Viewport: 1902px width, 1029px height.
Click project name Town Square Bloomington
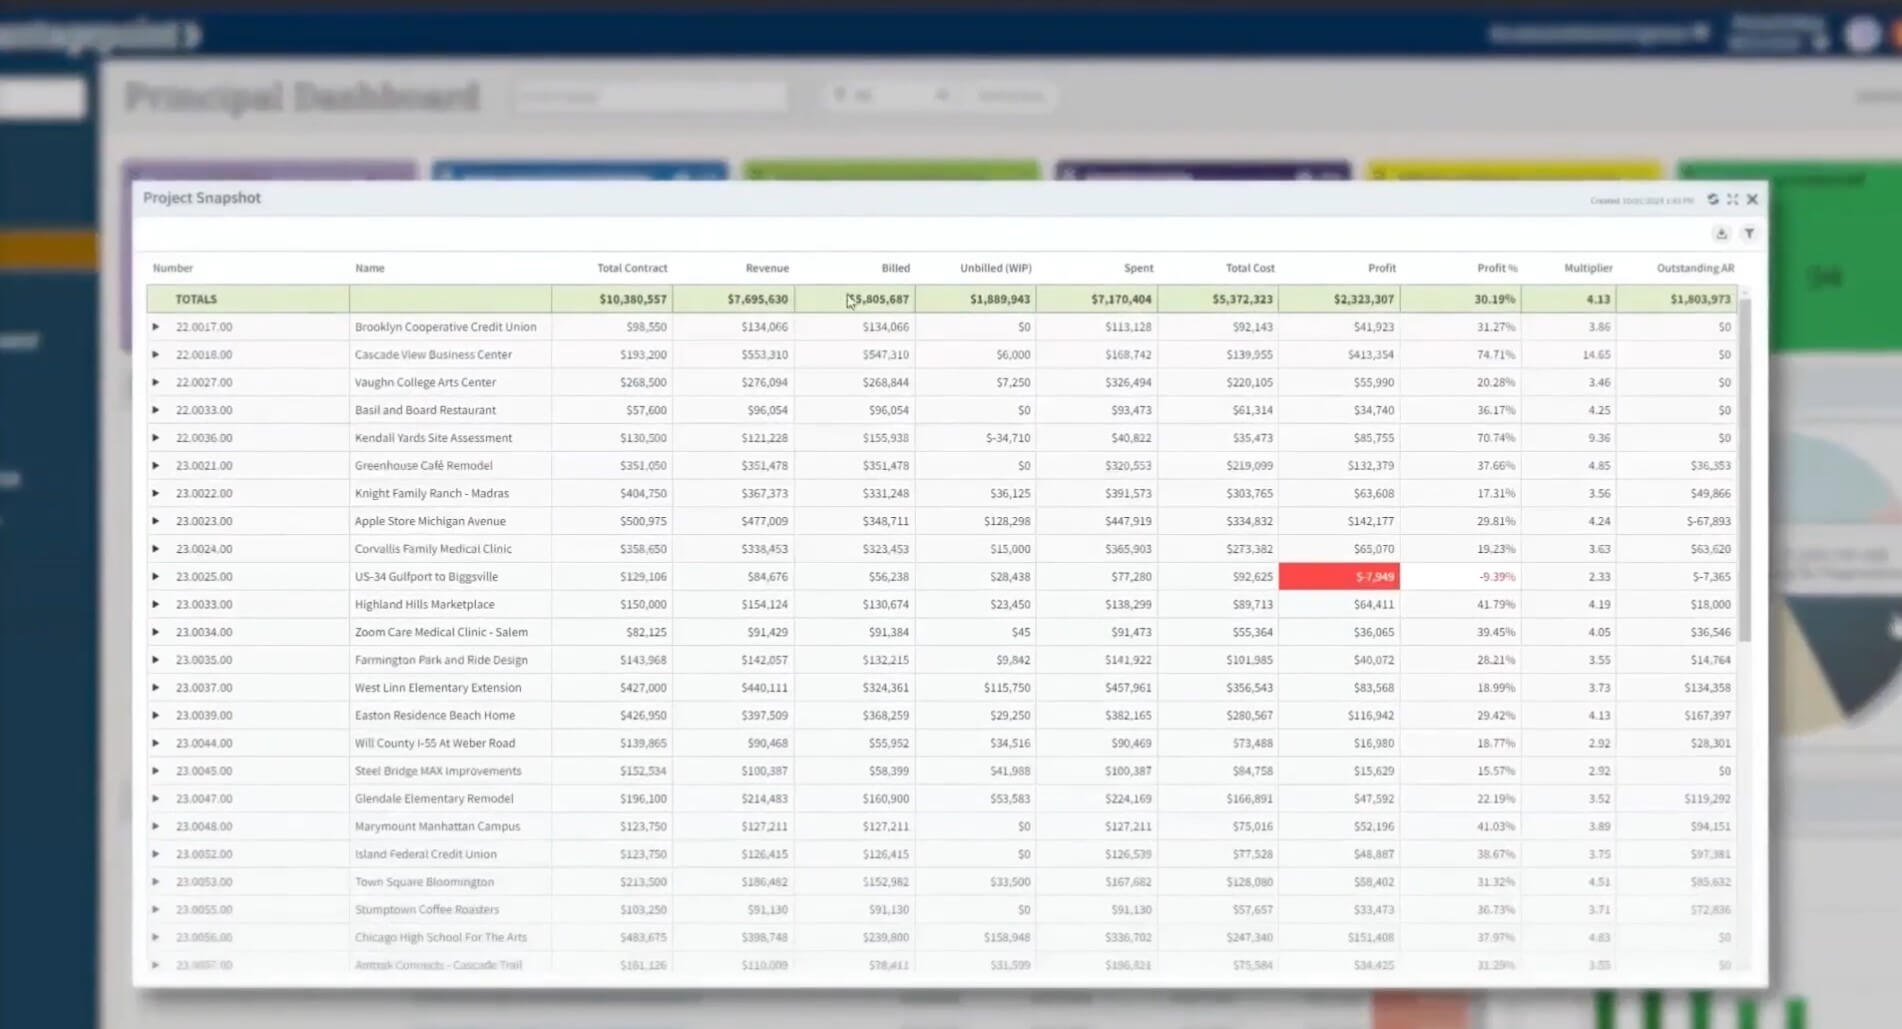(424, 882)
